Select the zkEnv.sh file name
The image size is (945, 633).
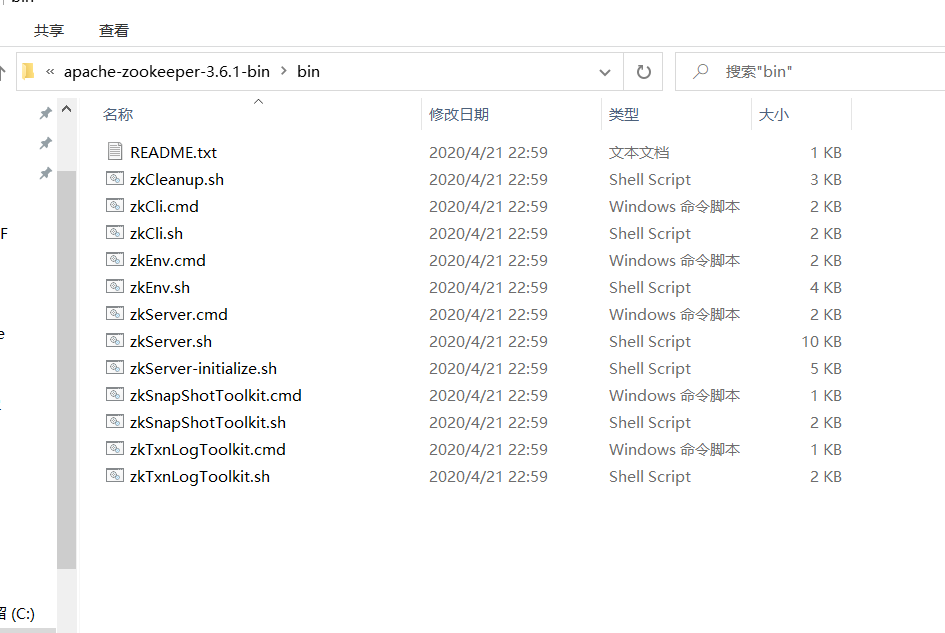click(160, 288)
